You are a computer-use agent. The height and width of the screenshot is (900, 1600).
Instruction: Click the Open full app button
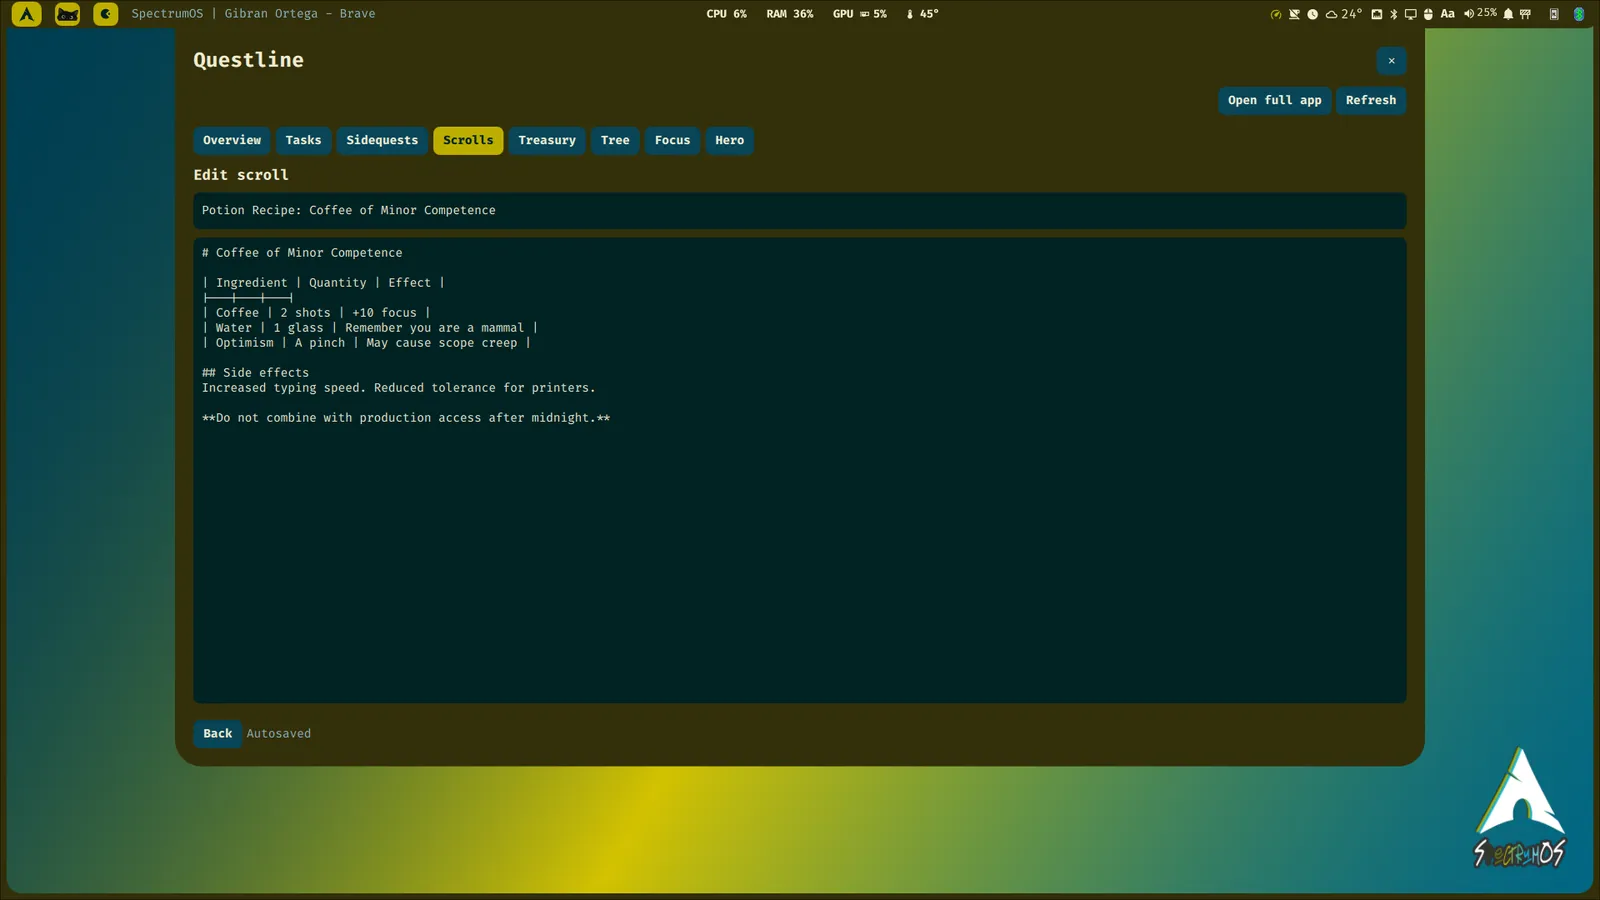(x=1274, y=101)
